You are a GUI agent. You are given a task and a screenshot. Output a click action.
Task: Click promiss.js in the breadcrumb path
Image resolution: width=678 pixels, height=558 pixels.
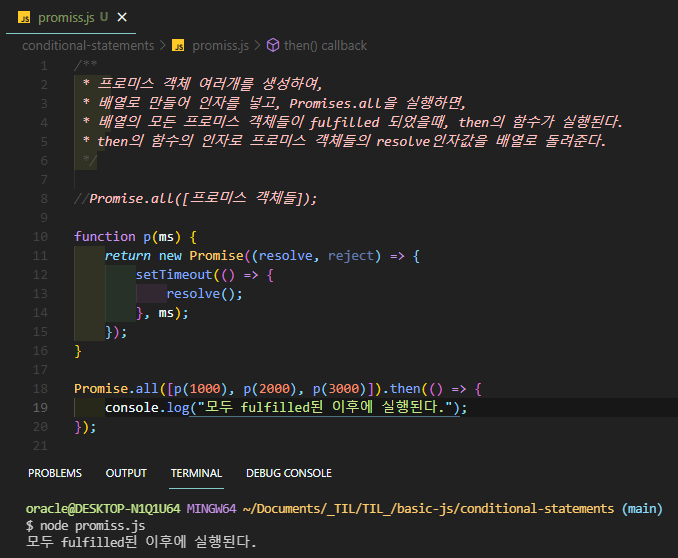220,45
